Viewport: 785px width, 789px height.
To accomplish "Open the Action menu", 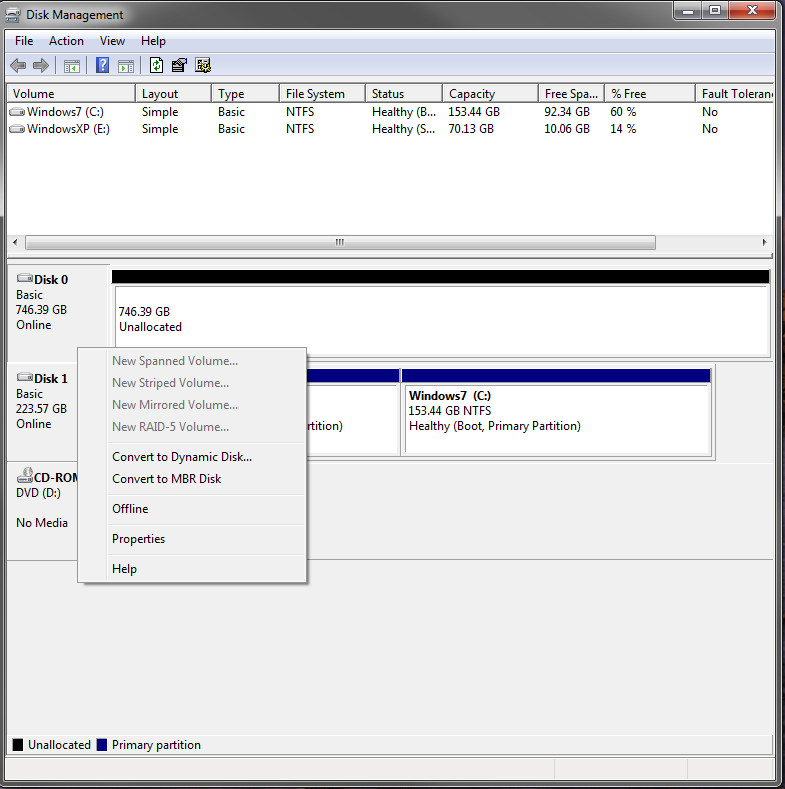I will click(66, 41).
